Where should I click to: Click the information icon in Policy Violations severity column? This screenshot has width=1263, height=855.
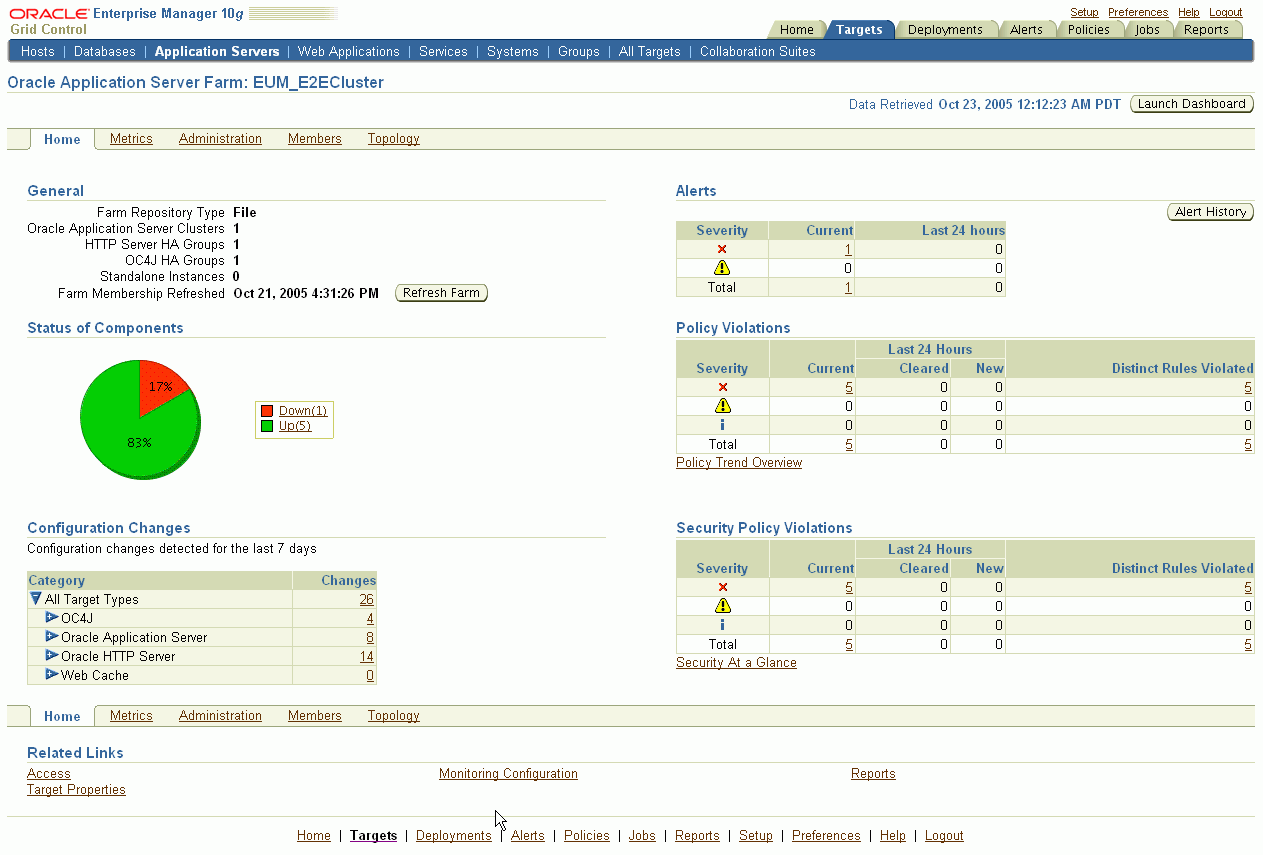tap(722, 425)
